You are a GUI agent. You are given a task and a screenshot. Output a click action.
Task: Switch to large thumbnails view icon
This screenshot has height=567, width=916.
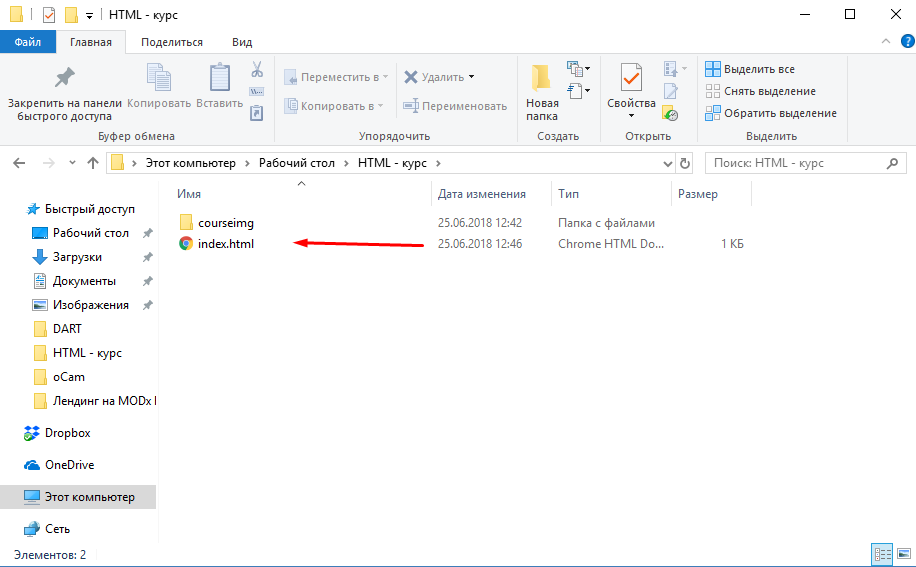904,554
